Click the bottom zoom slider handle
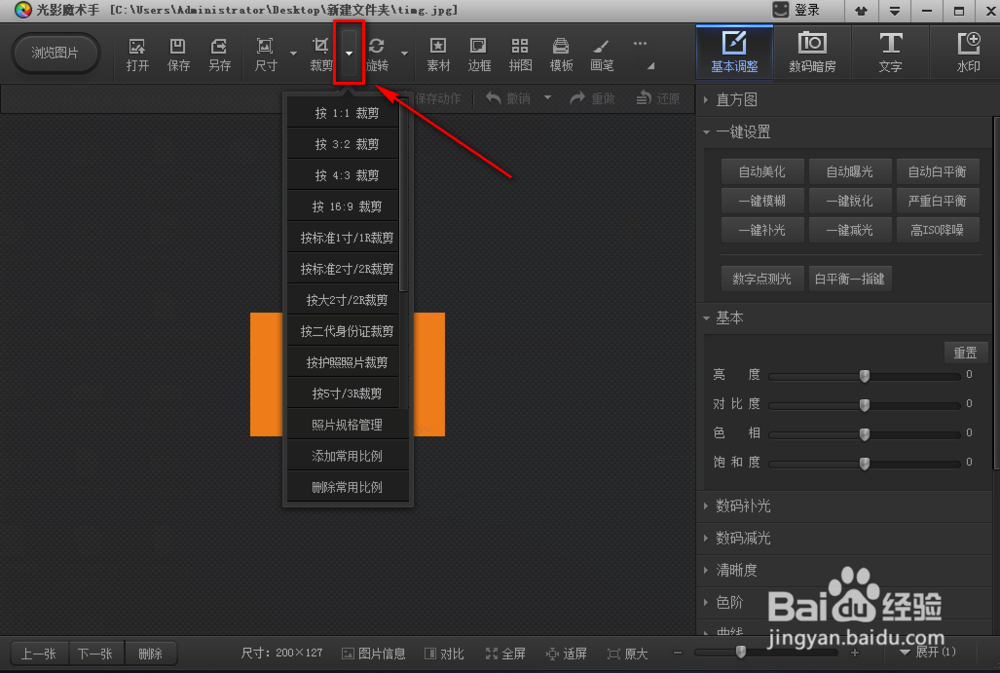1000x673 pixels. tap(740, 652)
